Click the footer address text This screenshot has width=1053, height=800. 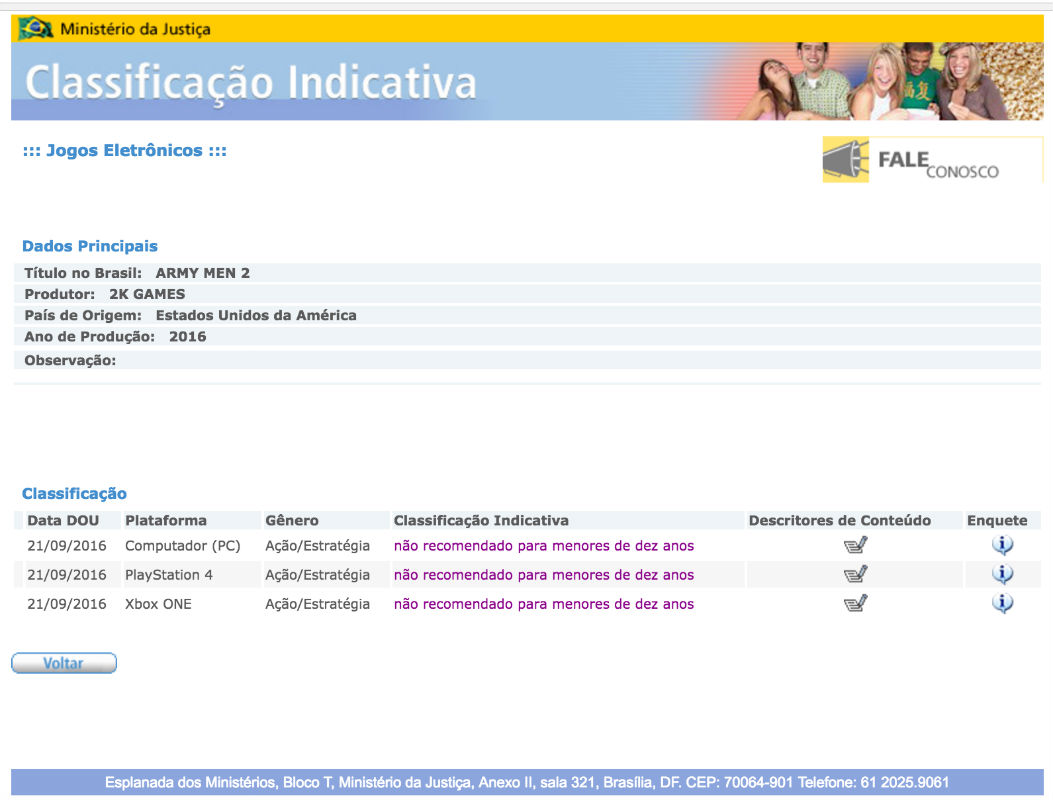click(527, 783)
